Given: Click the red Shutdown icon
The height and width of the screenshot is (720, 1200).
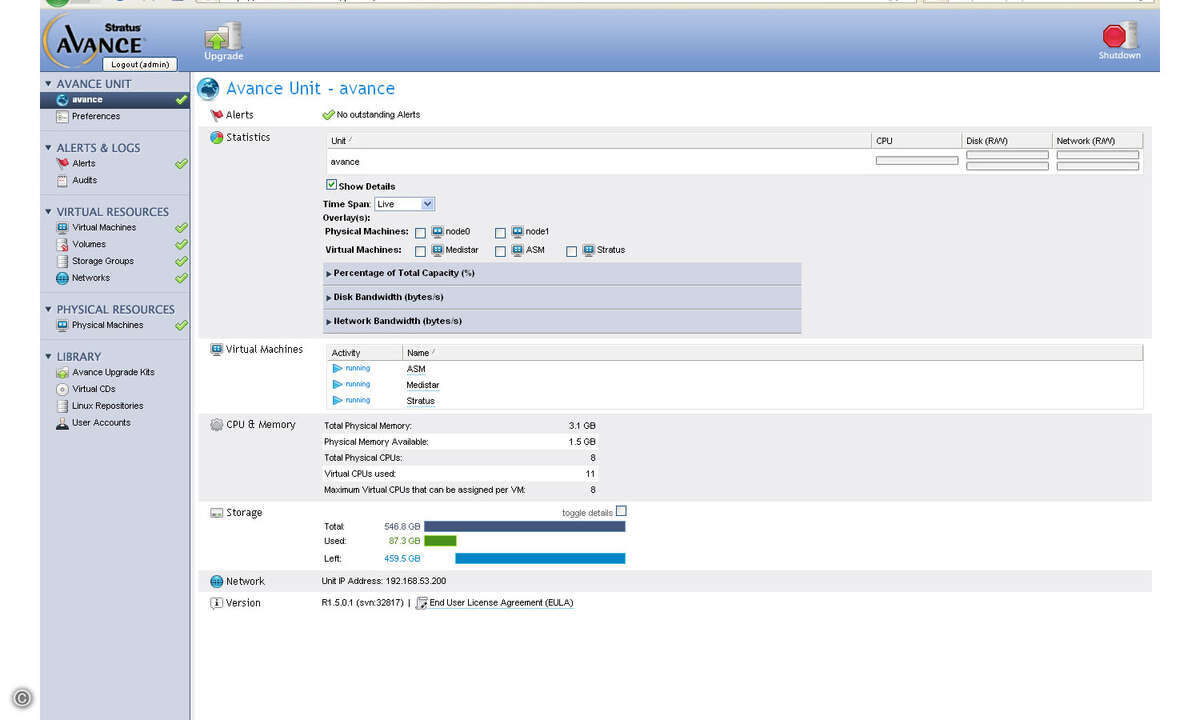Looking at the screenshot, I should (1119, 38).
